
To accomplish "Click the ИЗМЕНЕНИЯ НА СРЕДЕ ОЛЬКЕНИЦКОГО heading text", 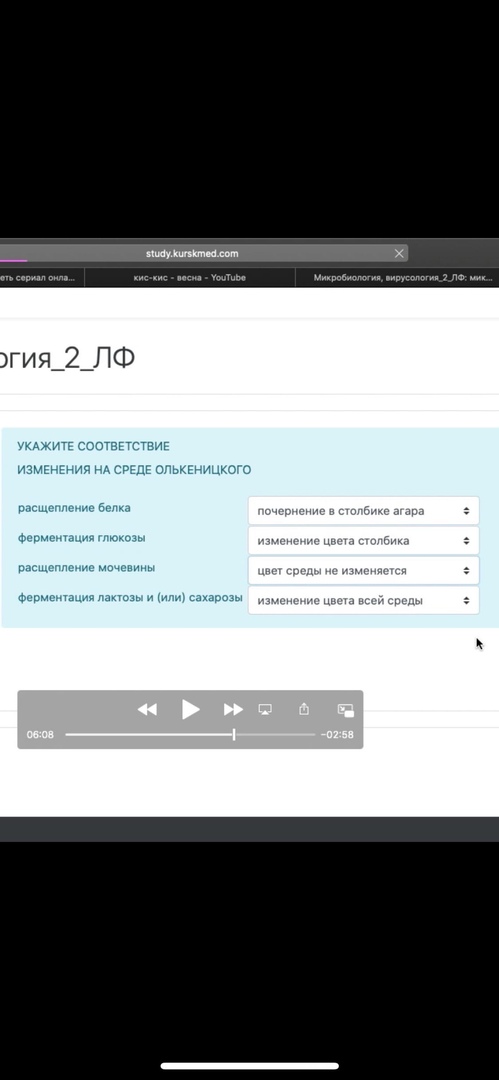I will click(x=134, y=470).
